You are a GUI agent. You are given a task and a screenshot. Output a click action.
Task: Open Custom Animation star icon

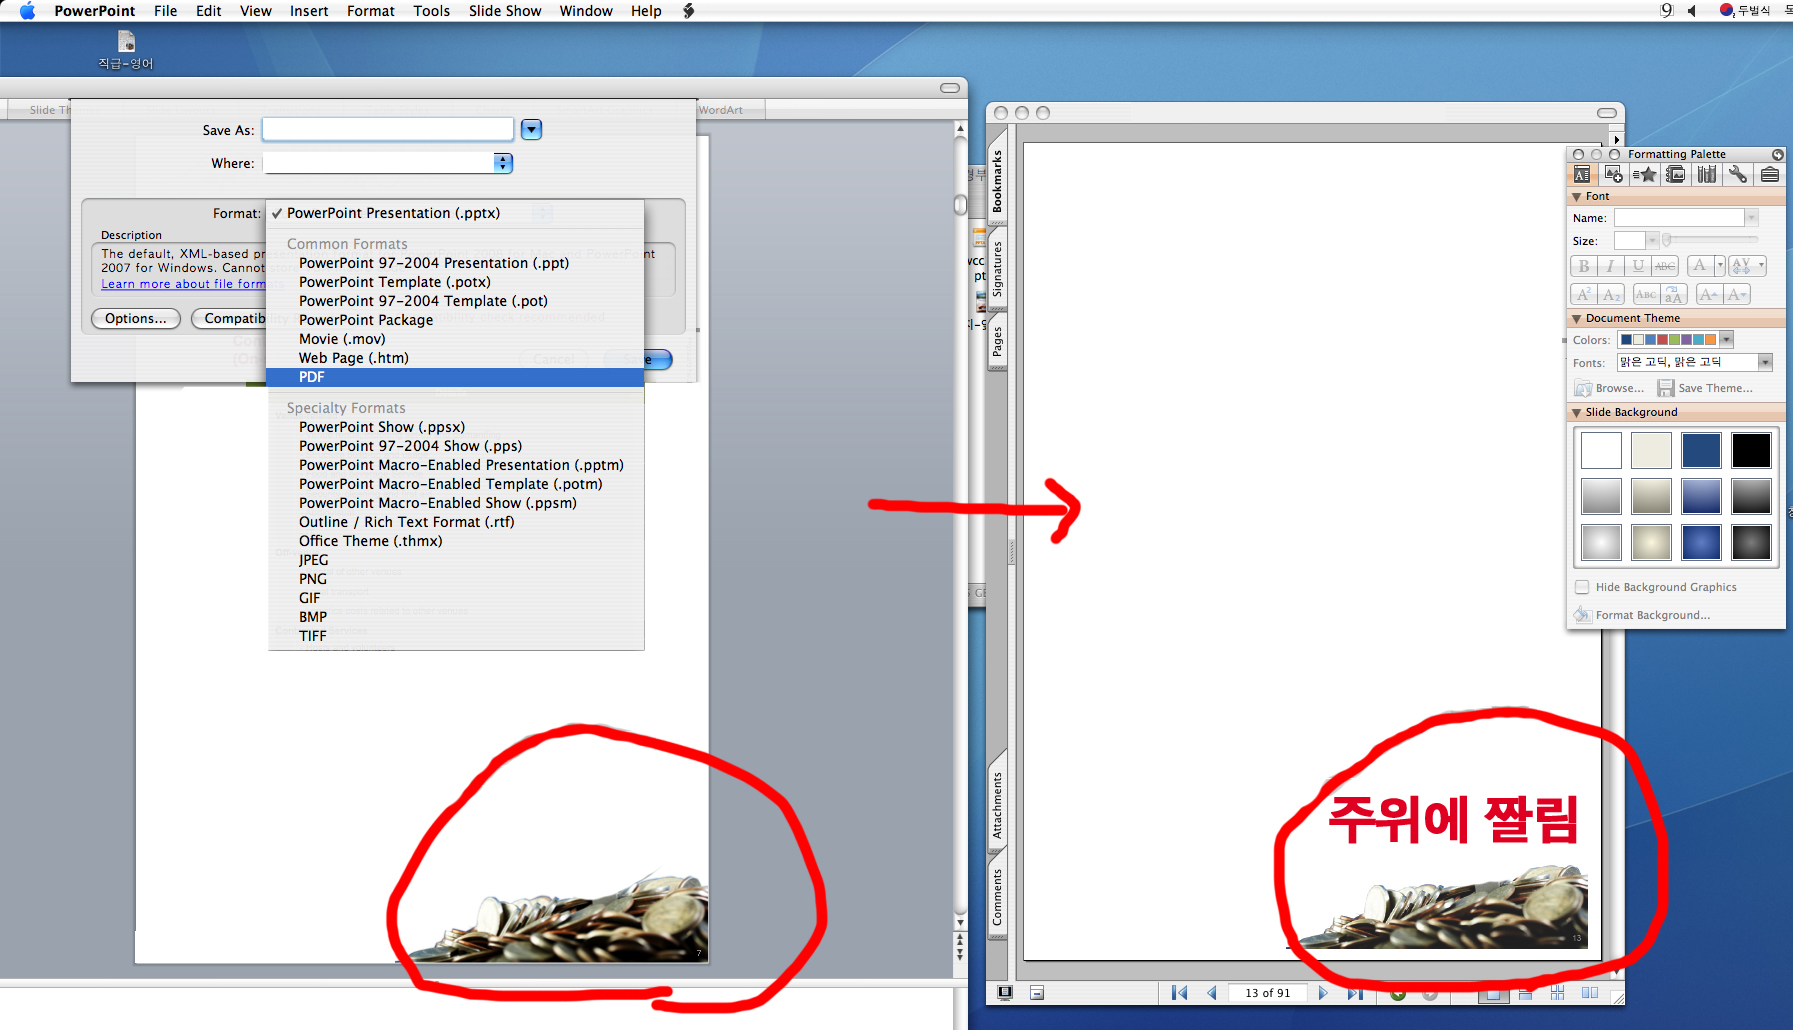click(1644, 175)
